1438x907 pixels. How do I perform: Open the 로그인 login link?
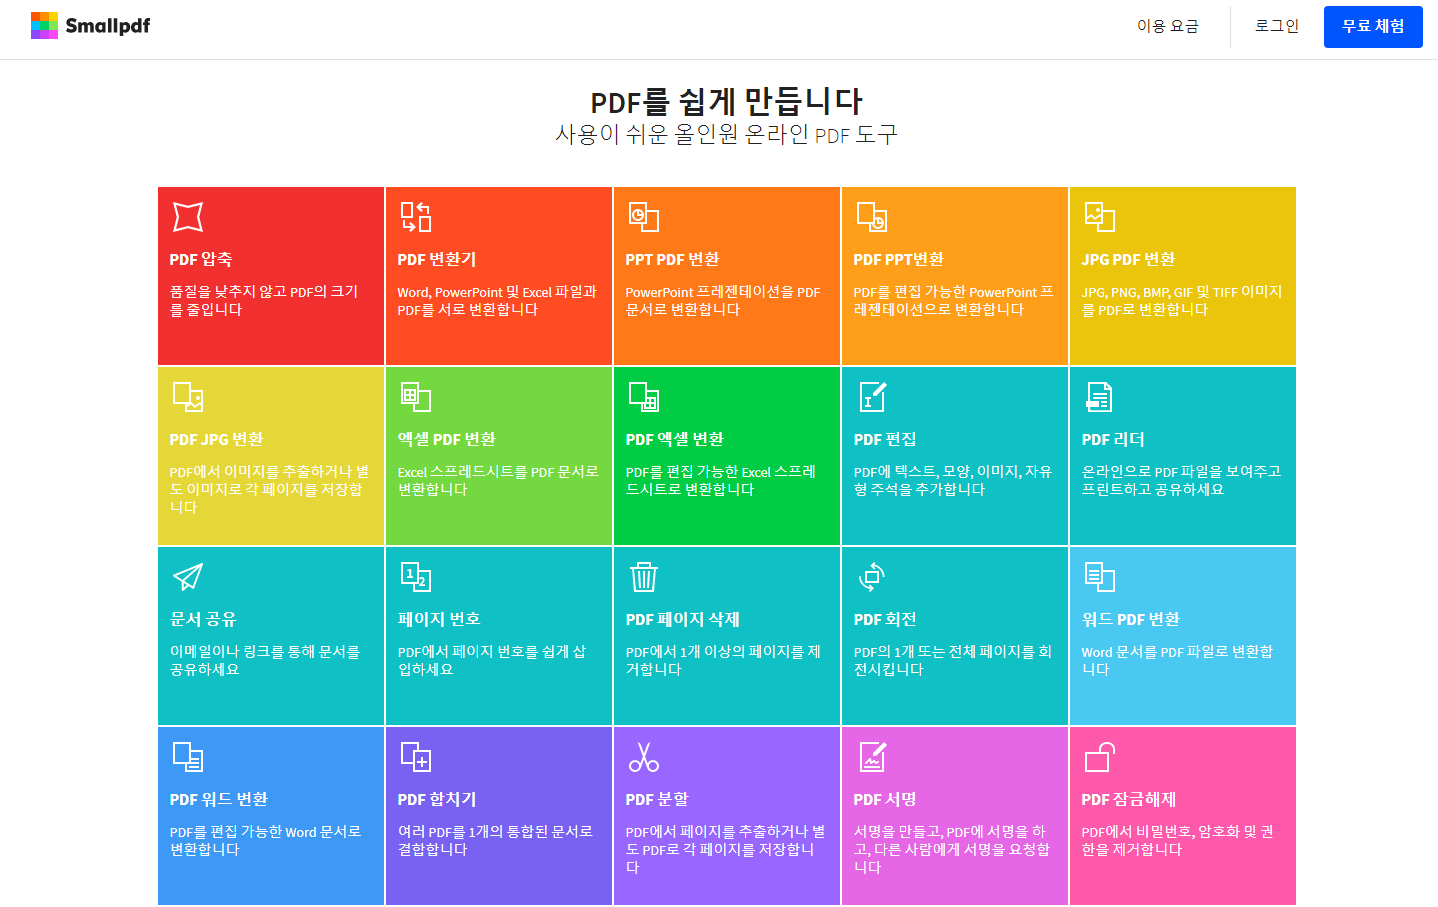pyautogui.click(x=1277, y=26)
